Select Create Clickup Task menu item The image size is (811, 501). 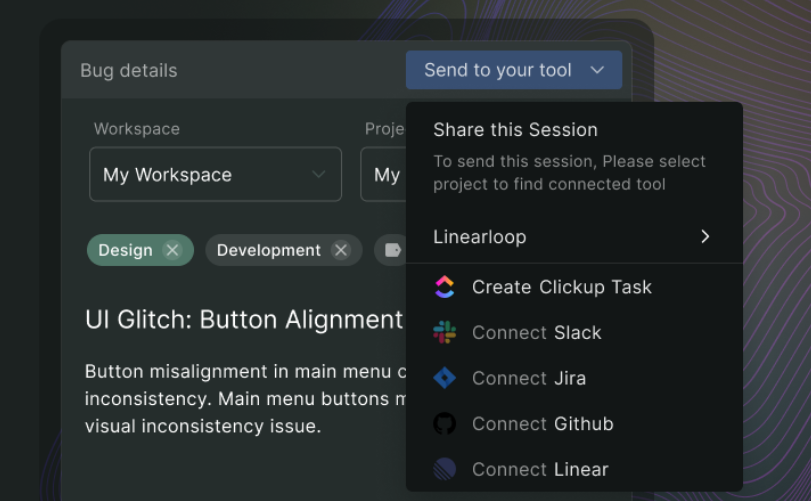coord(561,288)
